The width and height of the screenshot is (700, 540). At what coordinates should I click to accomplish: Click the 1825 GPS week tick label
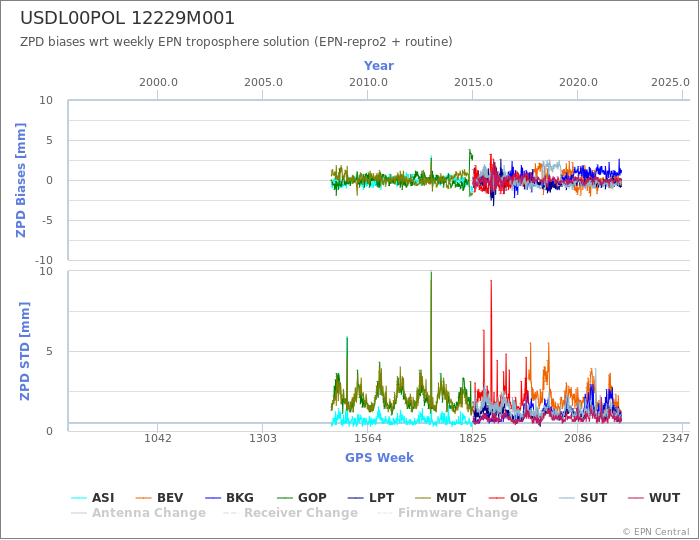click(473, 439)
